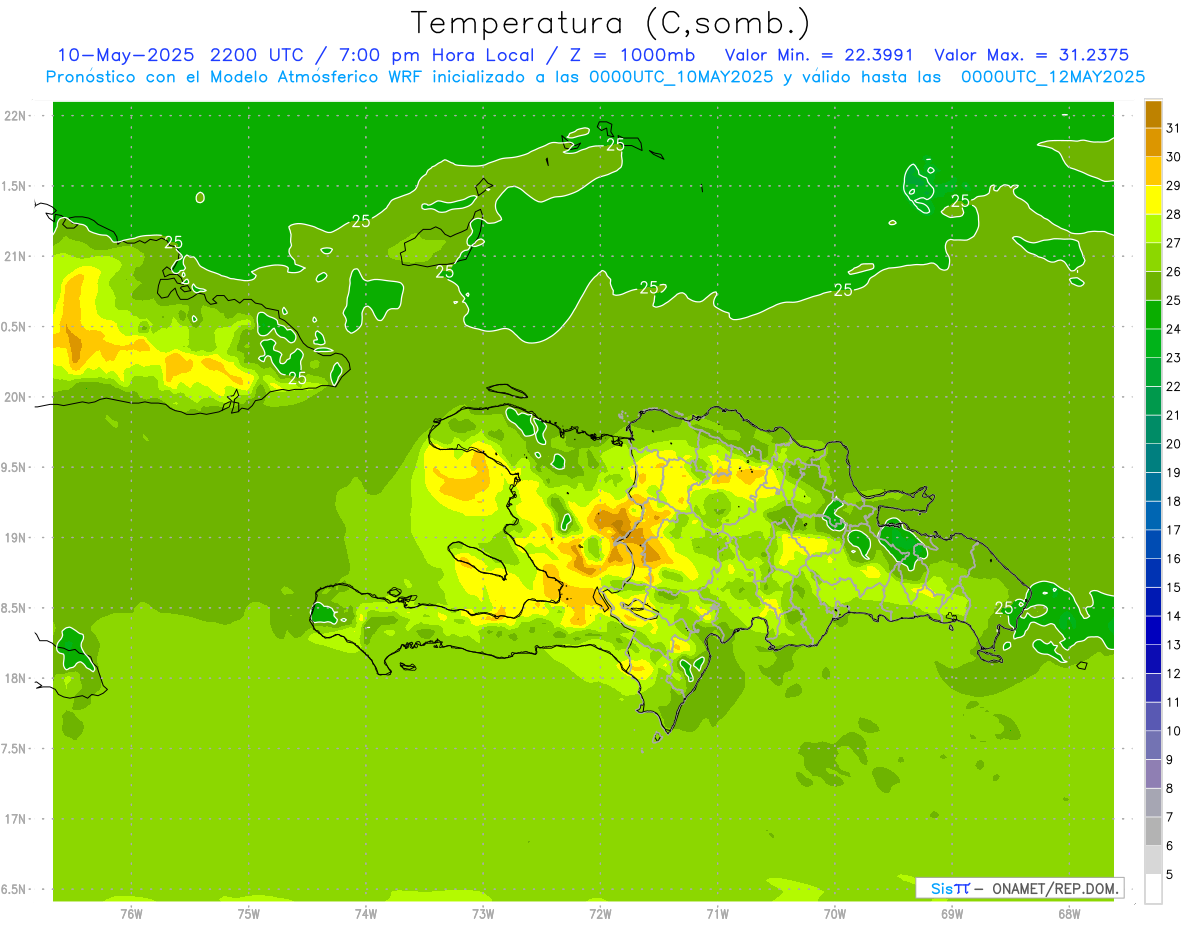1200x927 pixels.
Task: Click the '20' value on the color scale
Action: pyautogui.click(x=1174, y=444)
